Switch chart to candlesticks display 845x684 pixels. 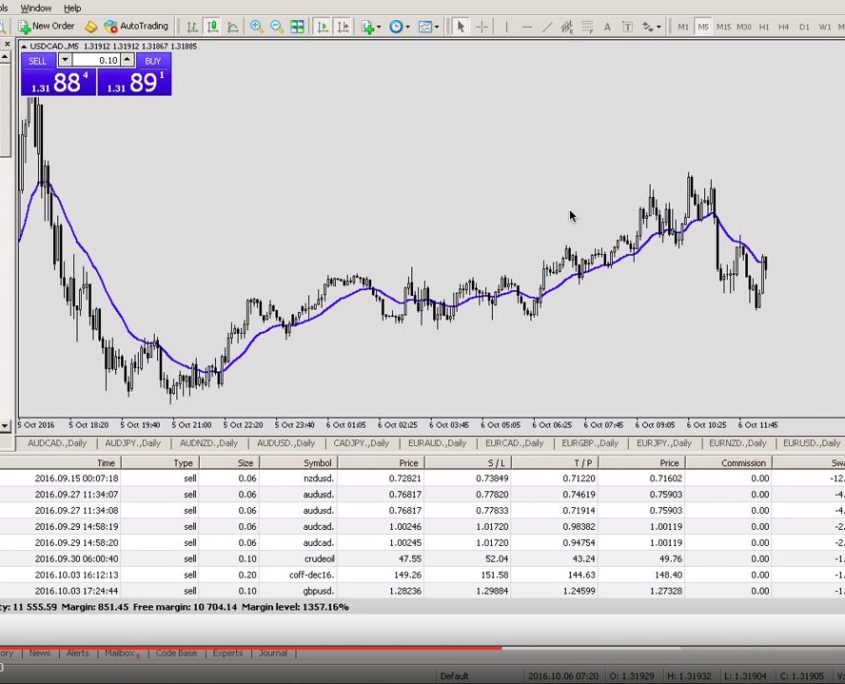(x=212, y=27)
